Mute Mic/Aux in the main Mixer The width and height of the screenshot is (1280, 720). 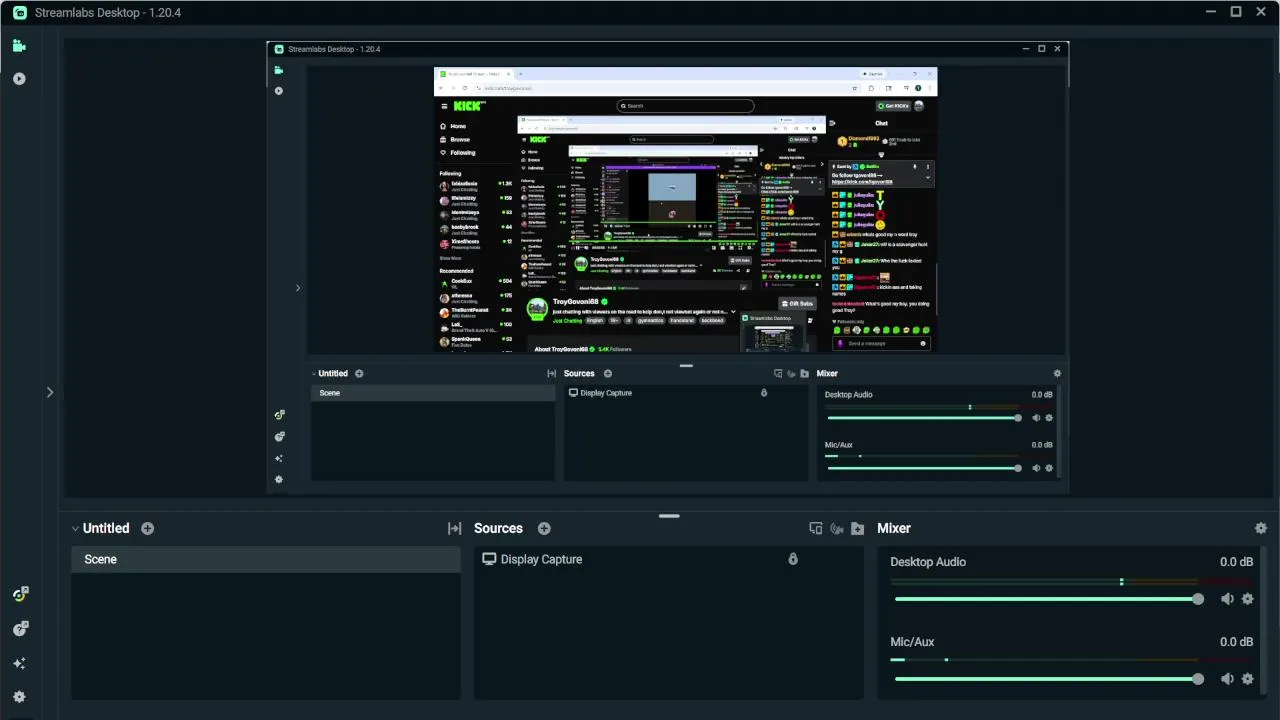tap(1227, 679)
